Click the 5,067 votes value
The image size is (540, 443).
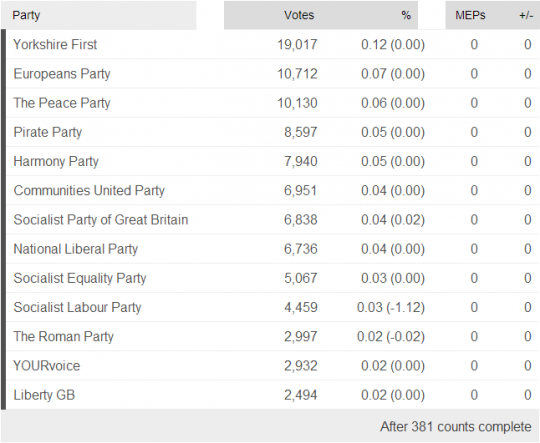301,278
